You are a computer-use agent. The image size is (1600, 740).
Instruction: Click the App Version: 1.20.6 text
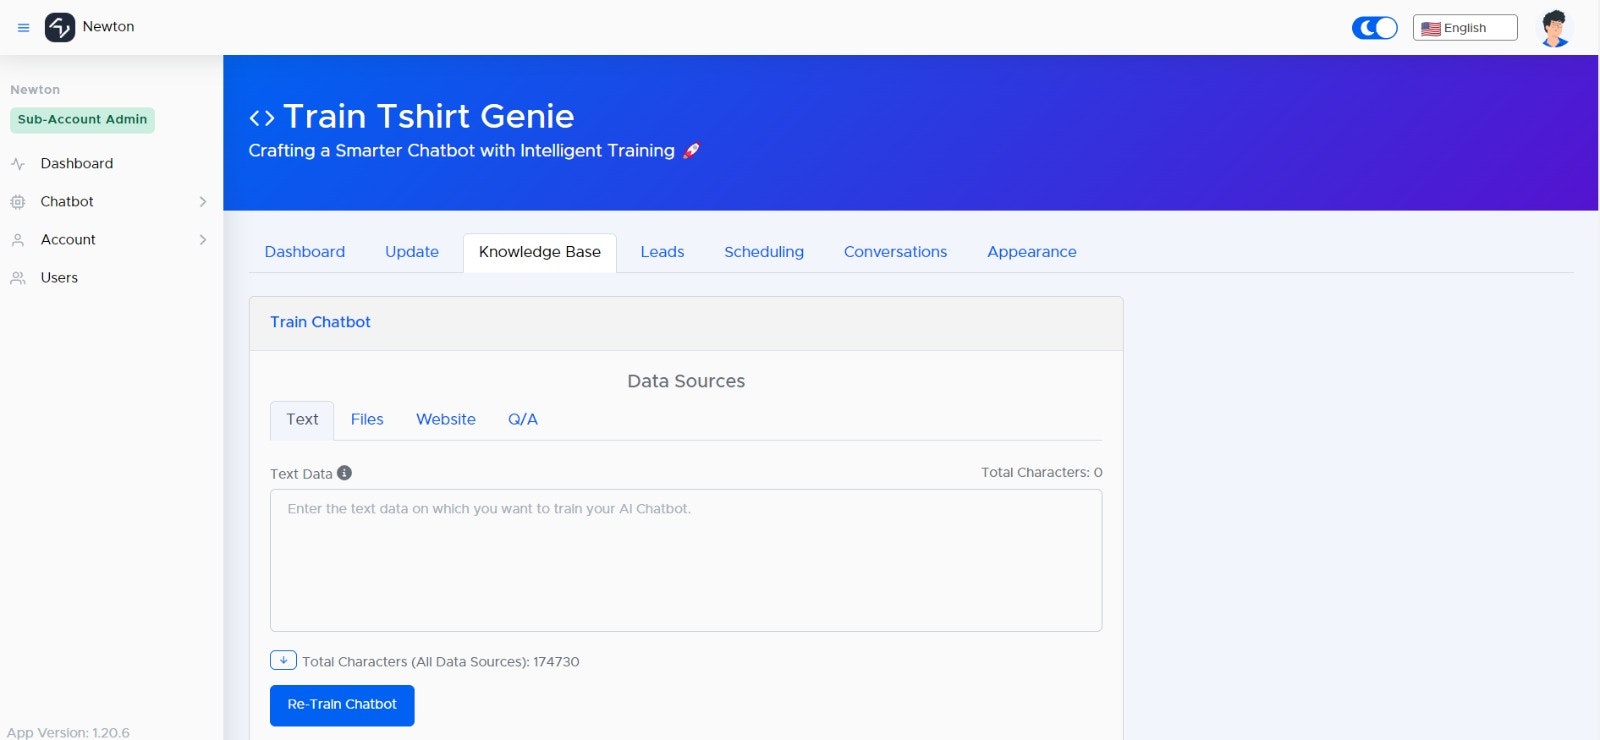(x=68, y=732)
